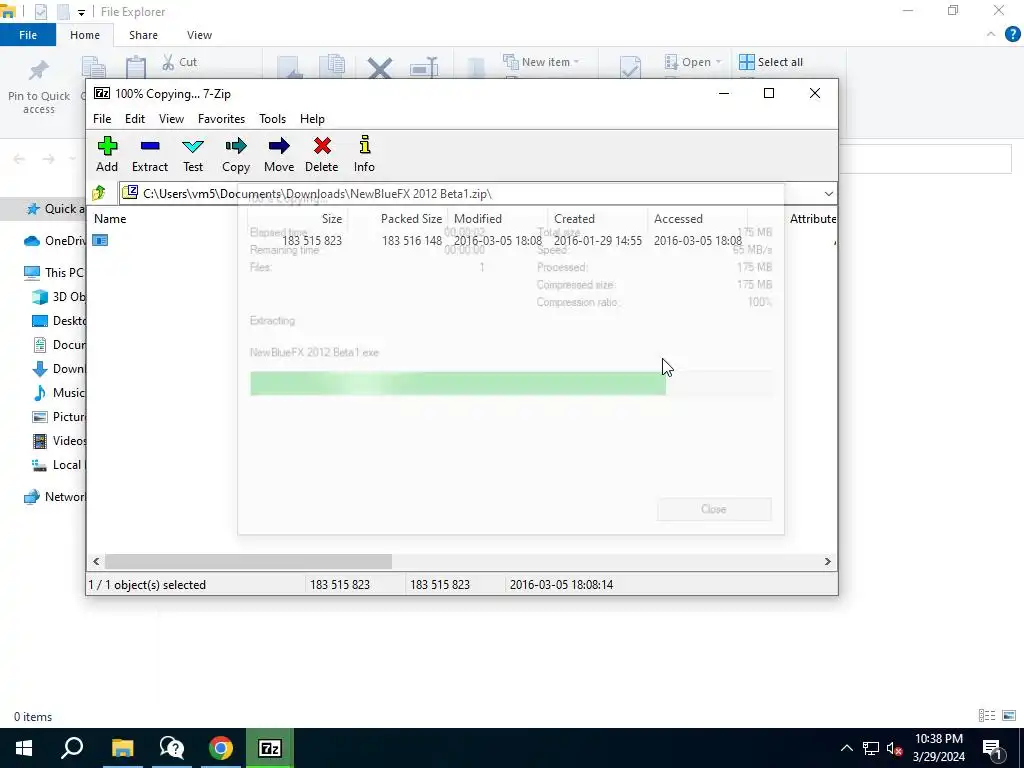Open the 7-Zip Help menu
Screen dimensions: 1024x768
coord(312,119)
